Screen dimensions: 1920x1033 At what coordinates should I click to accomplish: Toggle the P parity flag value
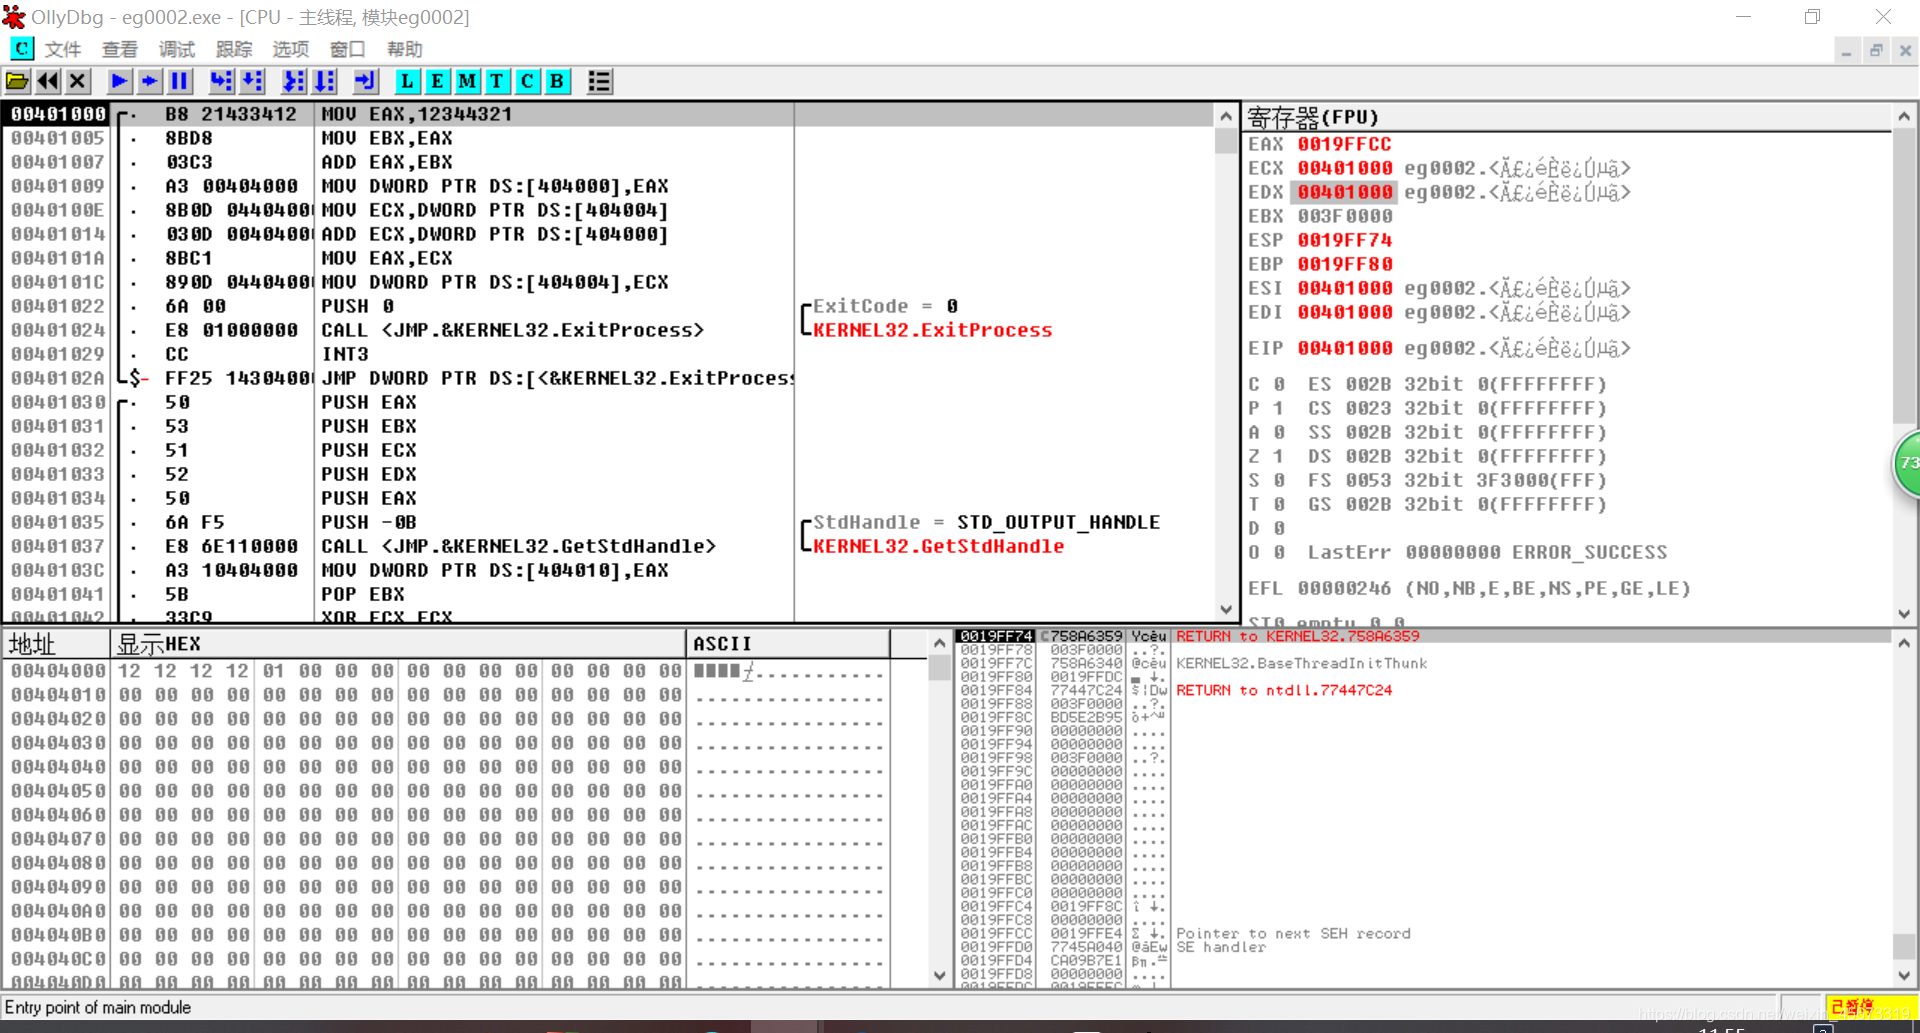(1279, 408)
